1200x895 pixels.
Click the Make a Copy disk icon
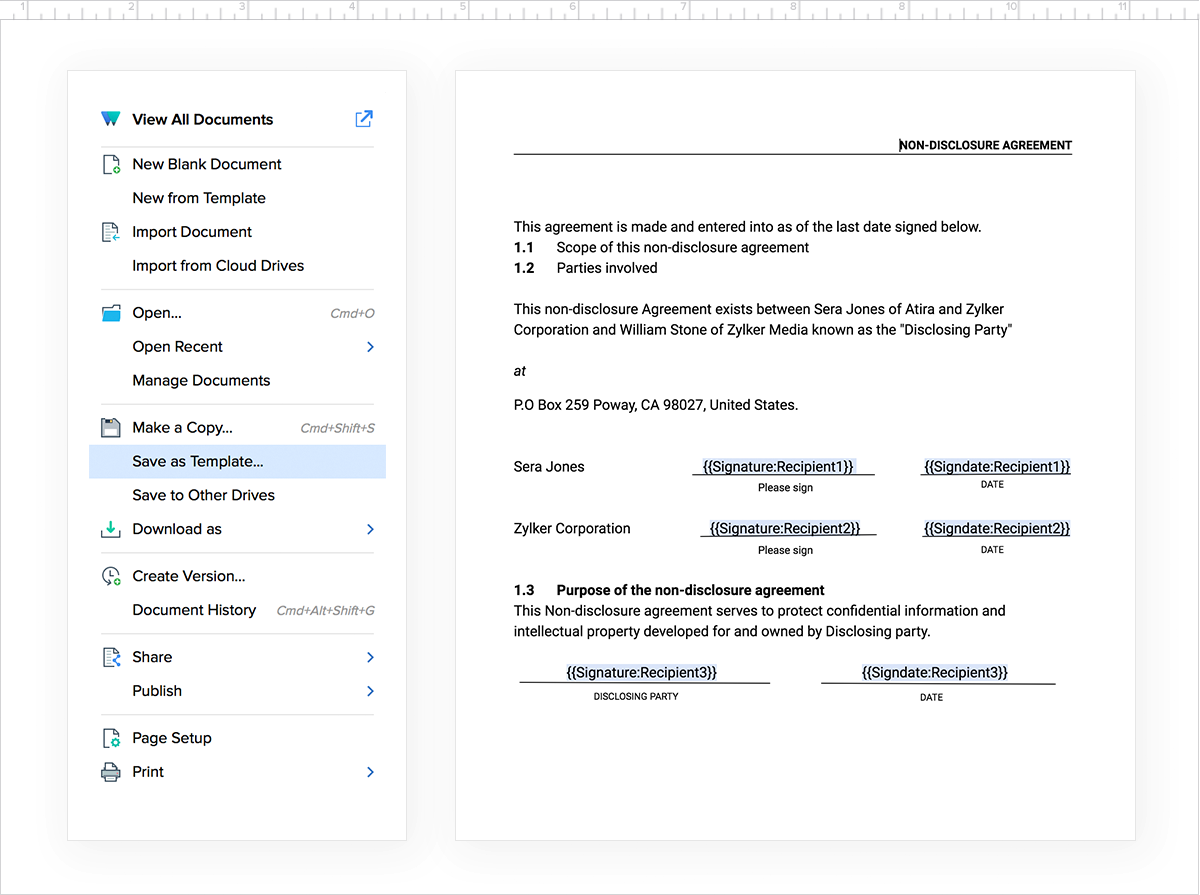point(111,428)
